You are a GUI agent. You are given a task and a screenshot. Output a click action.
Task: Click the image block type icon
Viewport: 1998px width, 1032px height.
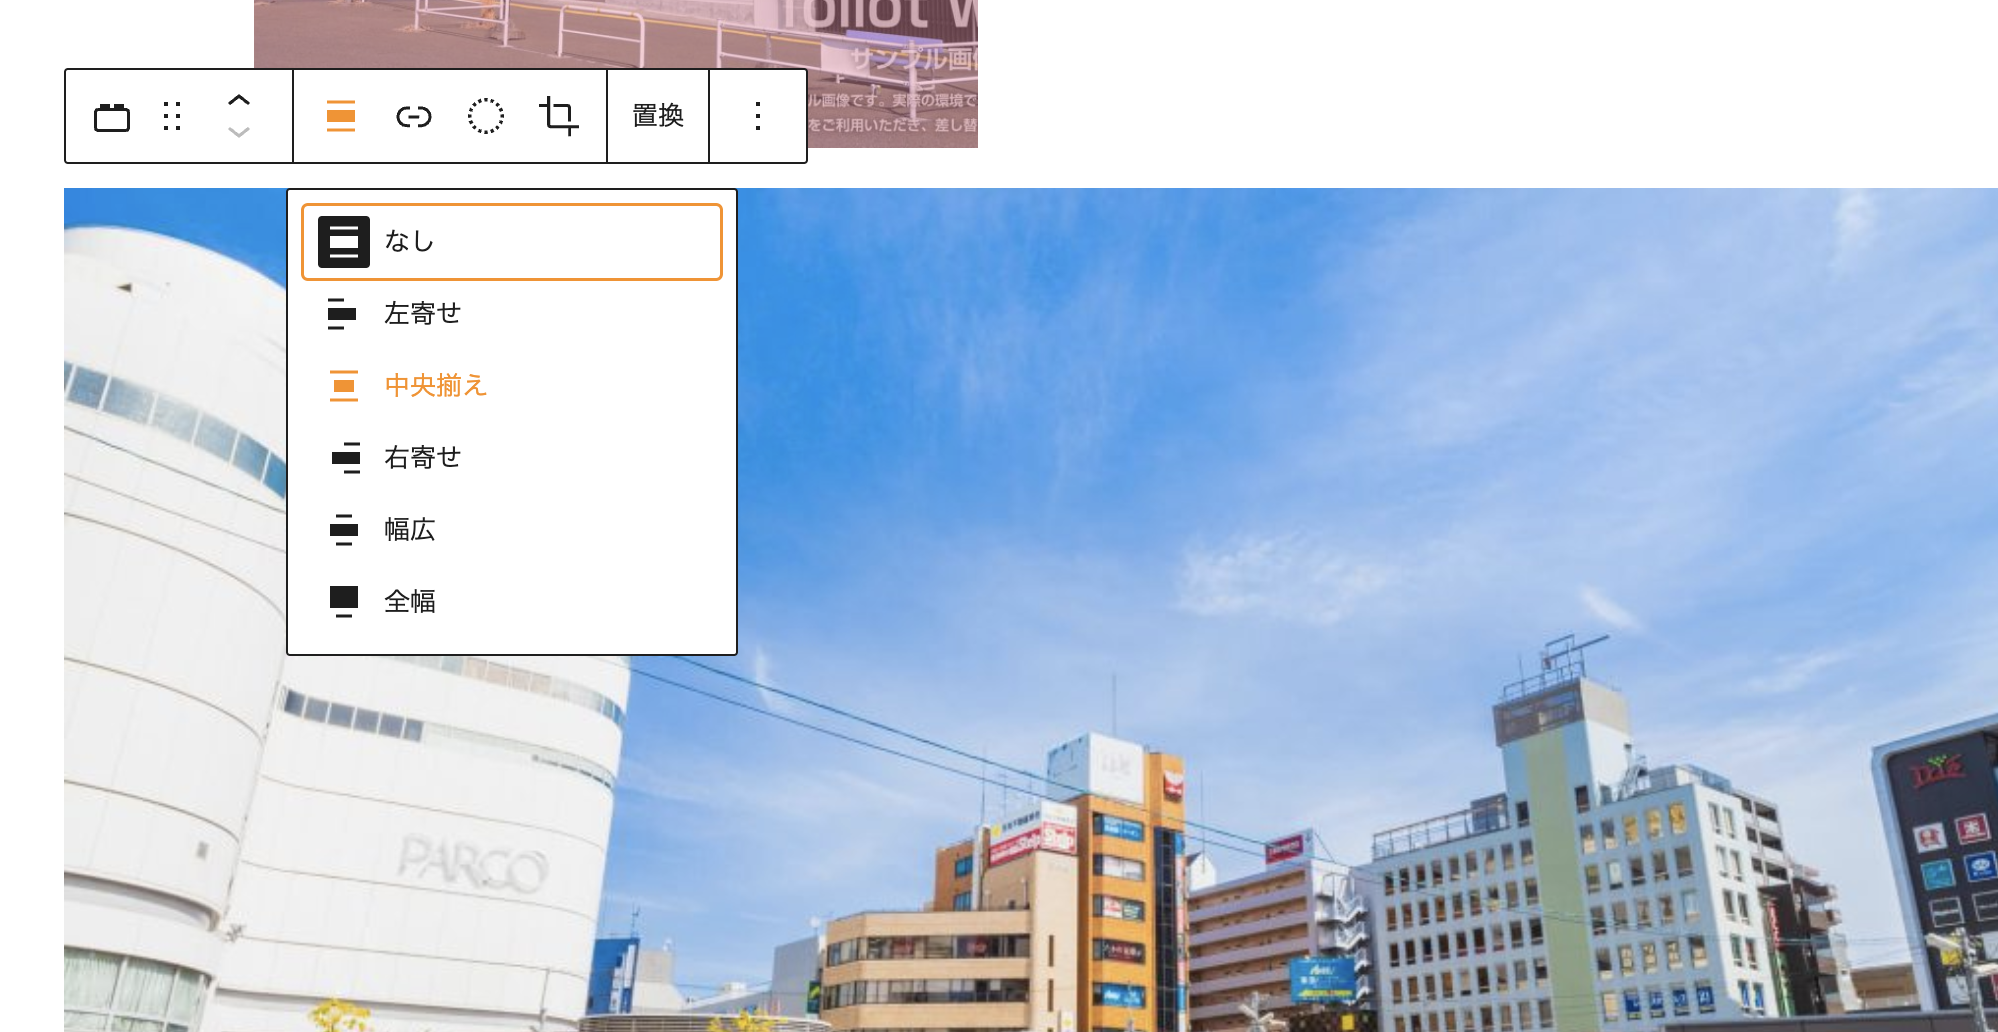(x=112, y=117)
